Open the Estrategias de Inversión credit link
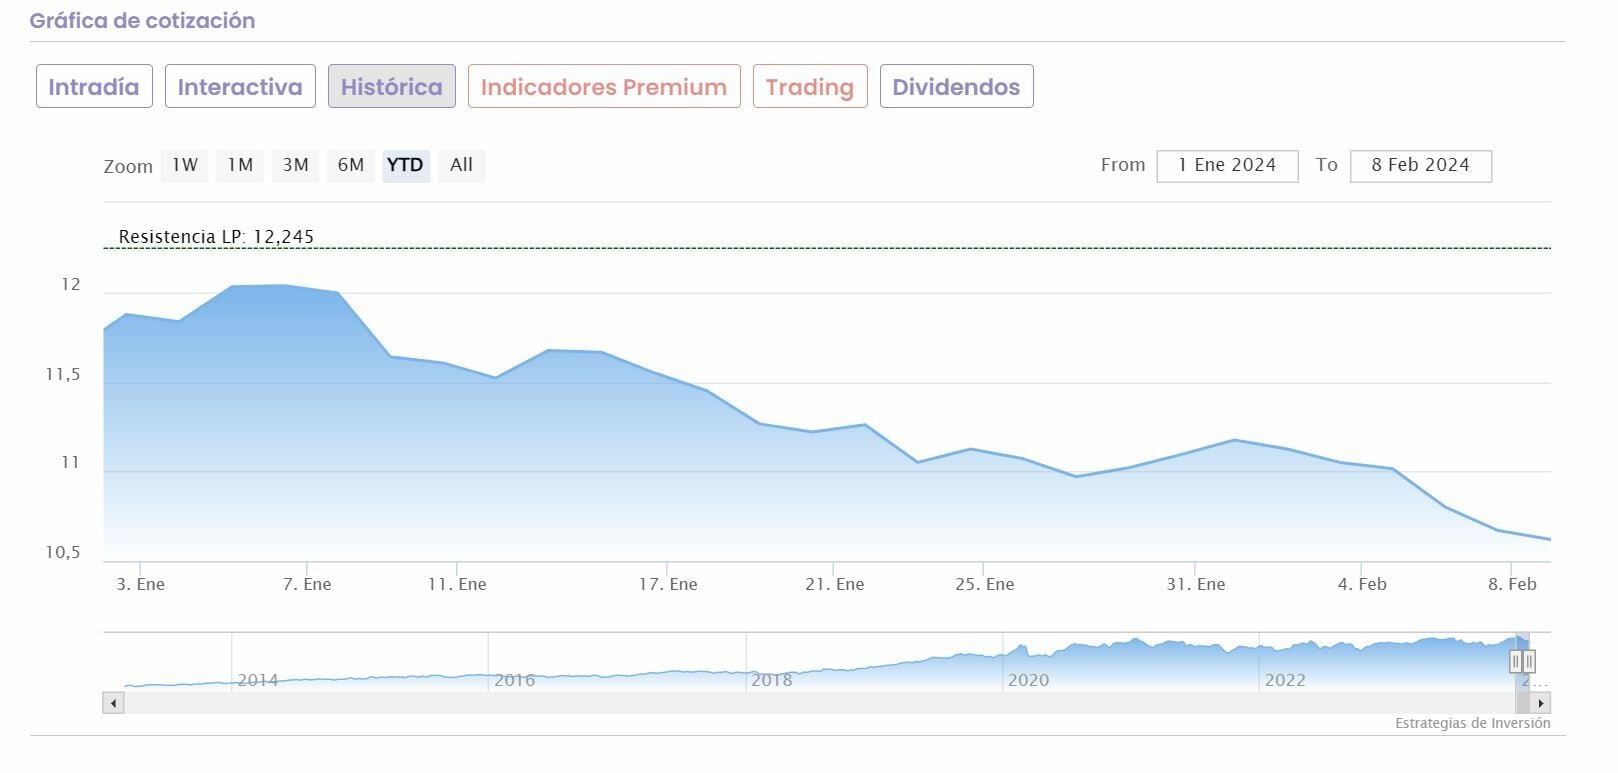 pyautogui.click(x=1472, y=723)
